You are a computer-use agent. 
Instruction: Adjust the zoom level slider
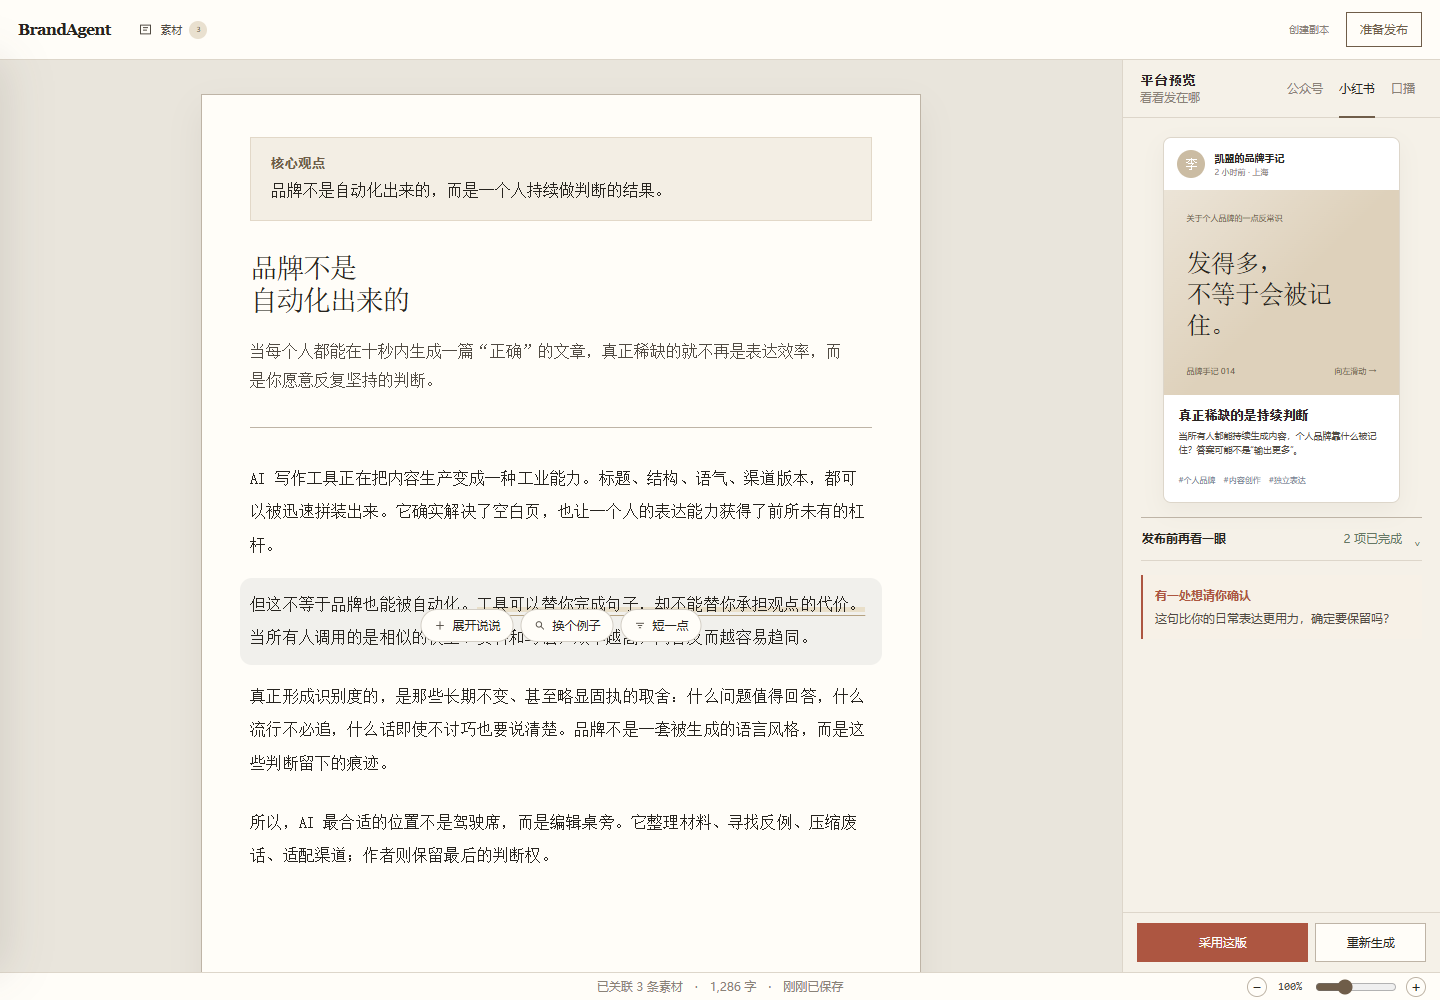[1355, 987]
